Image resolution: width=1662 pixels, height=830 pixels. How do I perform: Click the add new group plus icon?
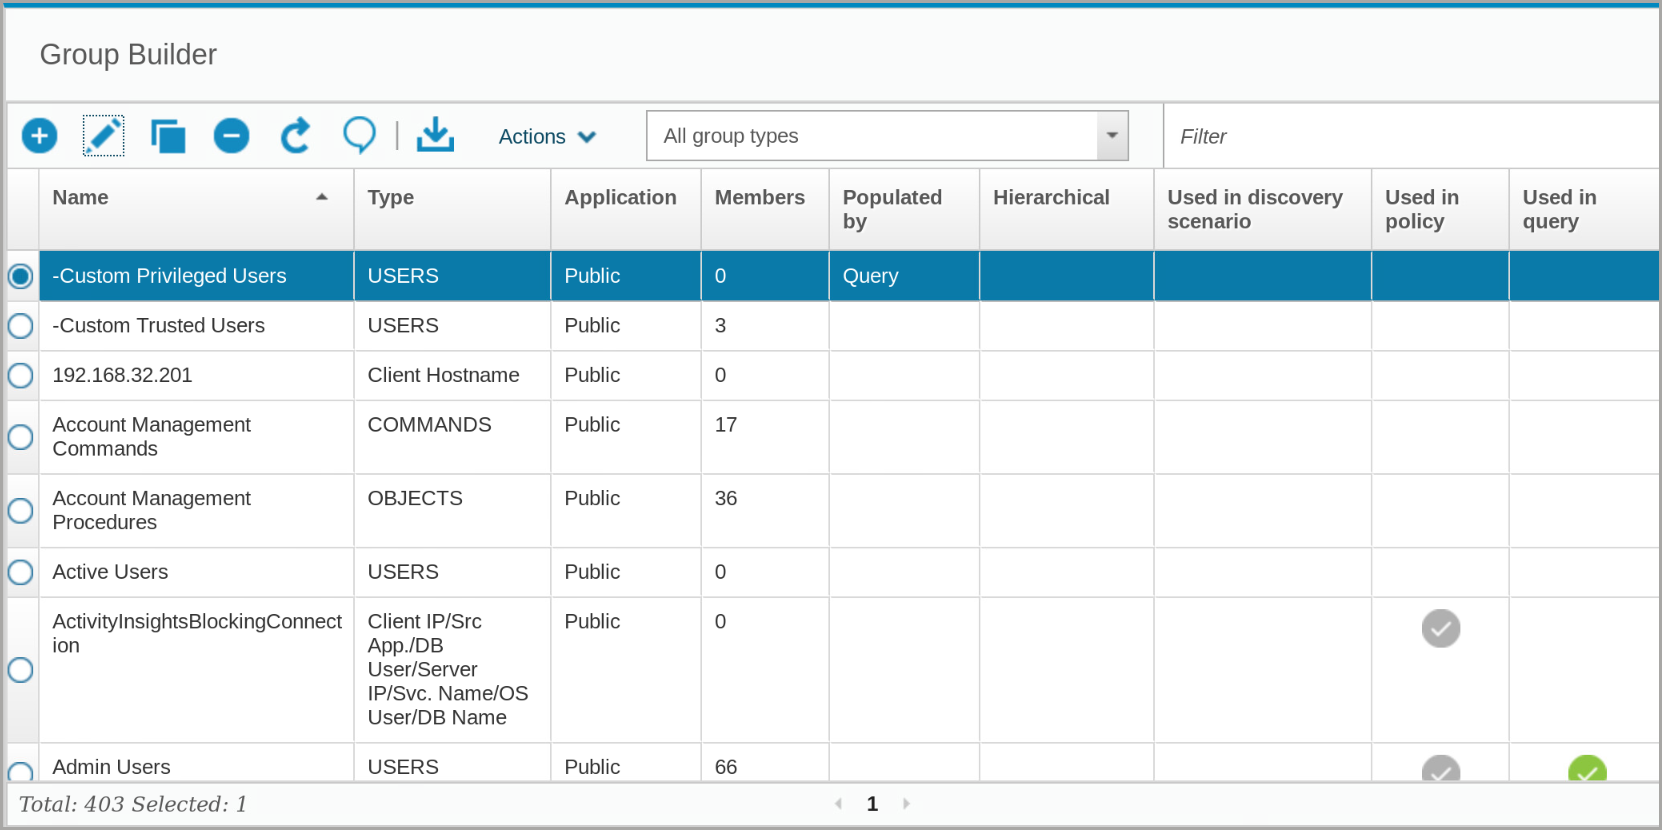pyautogui.click(x=40, y=136)
